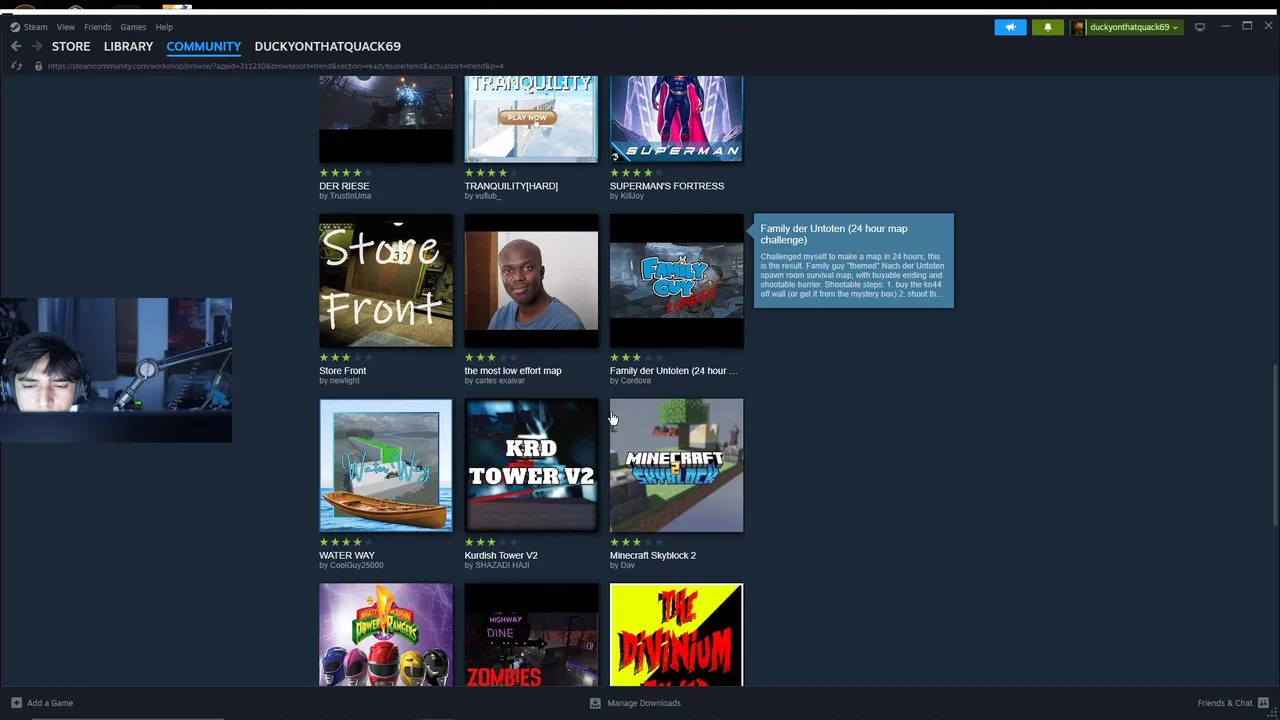Open the DUCKYONTHATQUACK69 profile tab
The height and width of the screenshot is (720, 1280).
click(328, 46)
